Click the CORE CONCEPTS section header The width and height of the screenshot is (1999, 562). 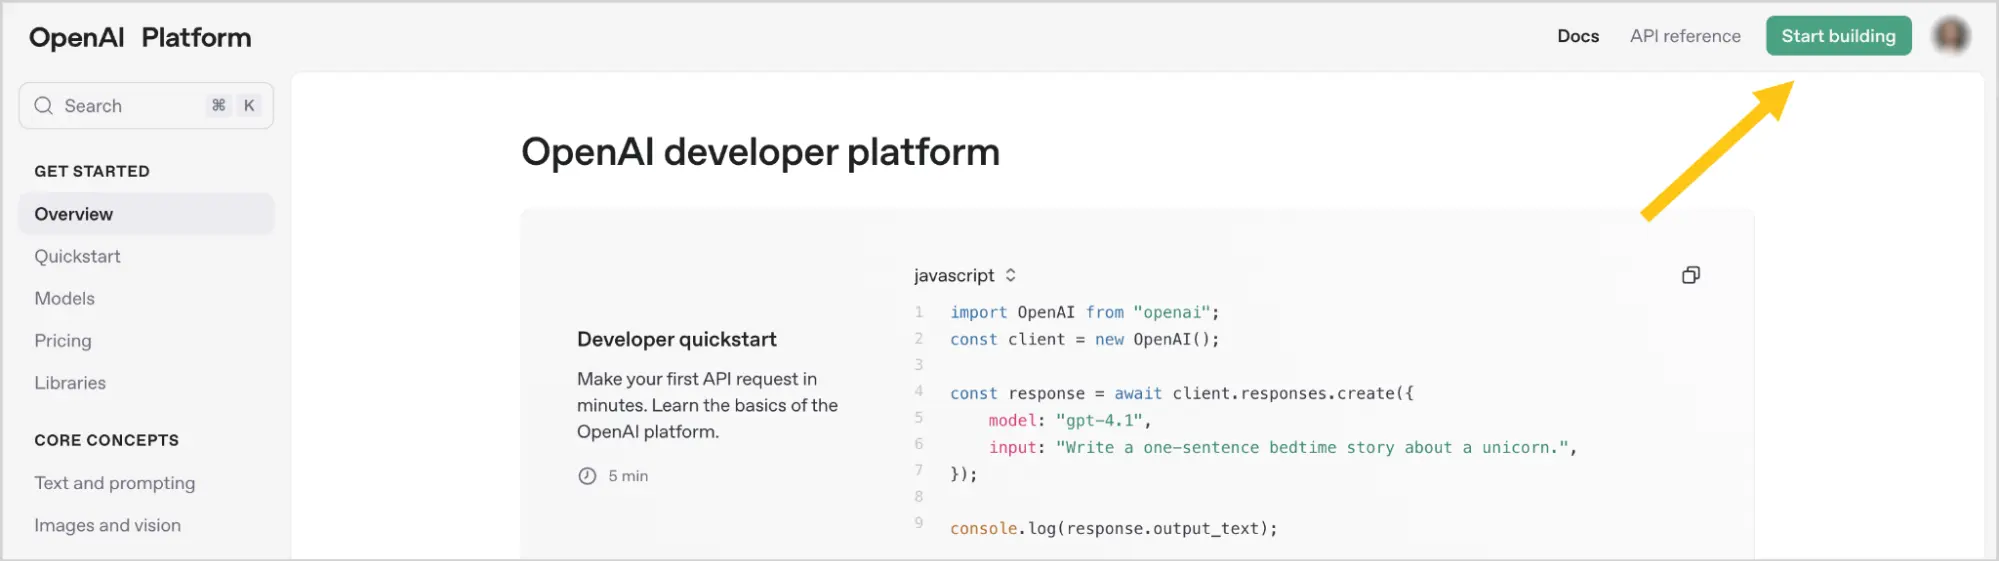[106, 440]
